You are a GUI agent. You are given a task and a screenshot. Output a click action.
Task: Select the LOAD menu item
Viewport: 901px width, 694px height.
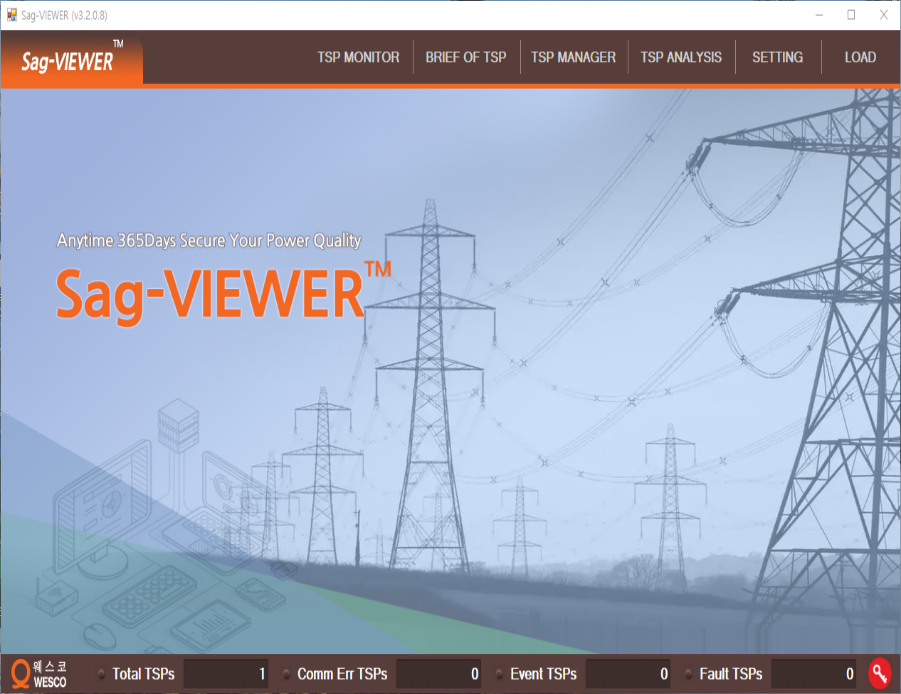(860, 57)
